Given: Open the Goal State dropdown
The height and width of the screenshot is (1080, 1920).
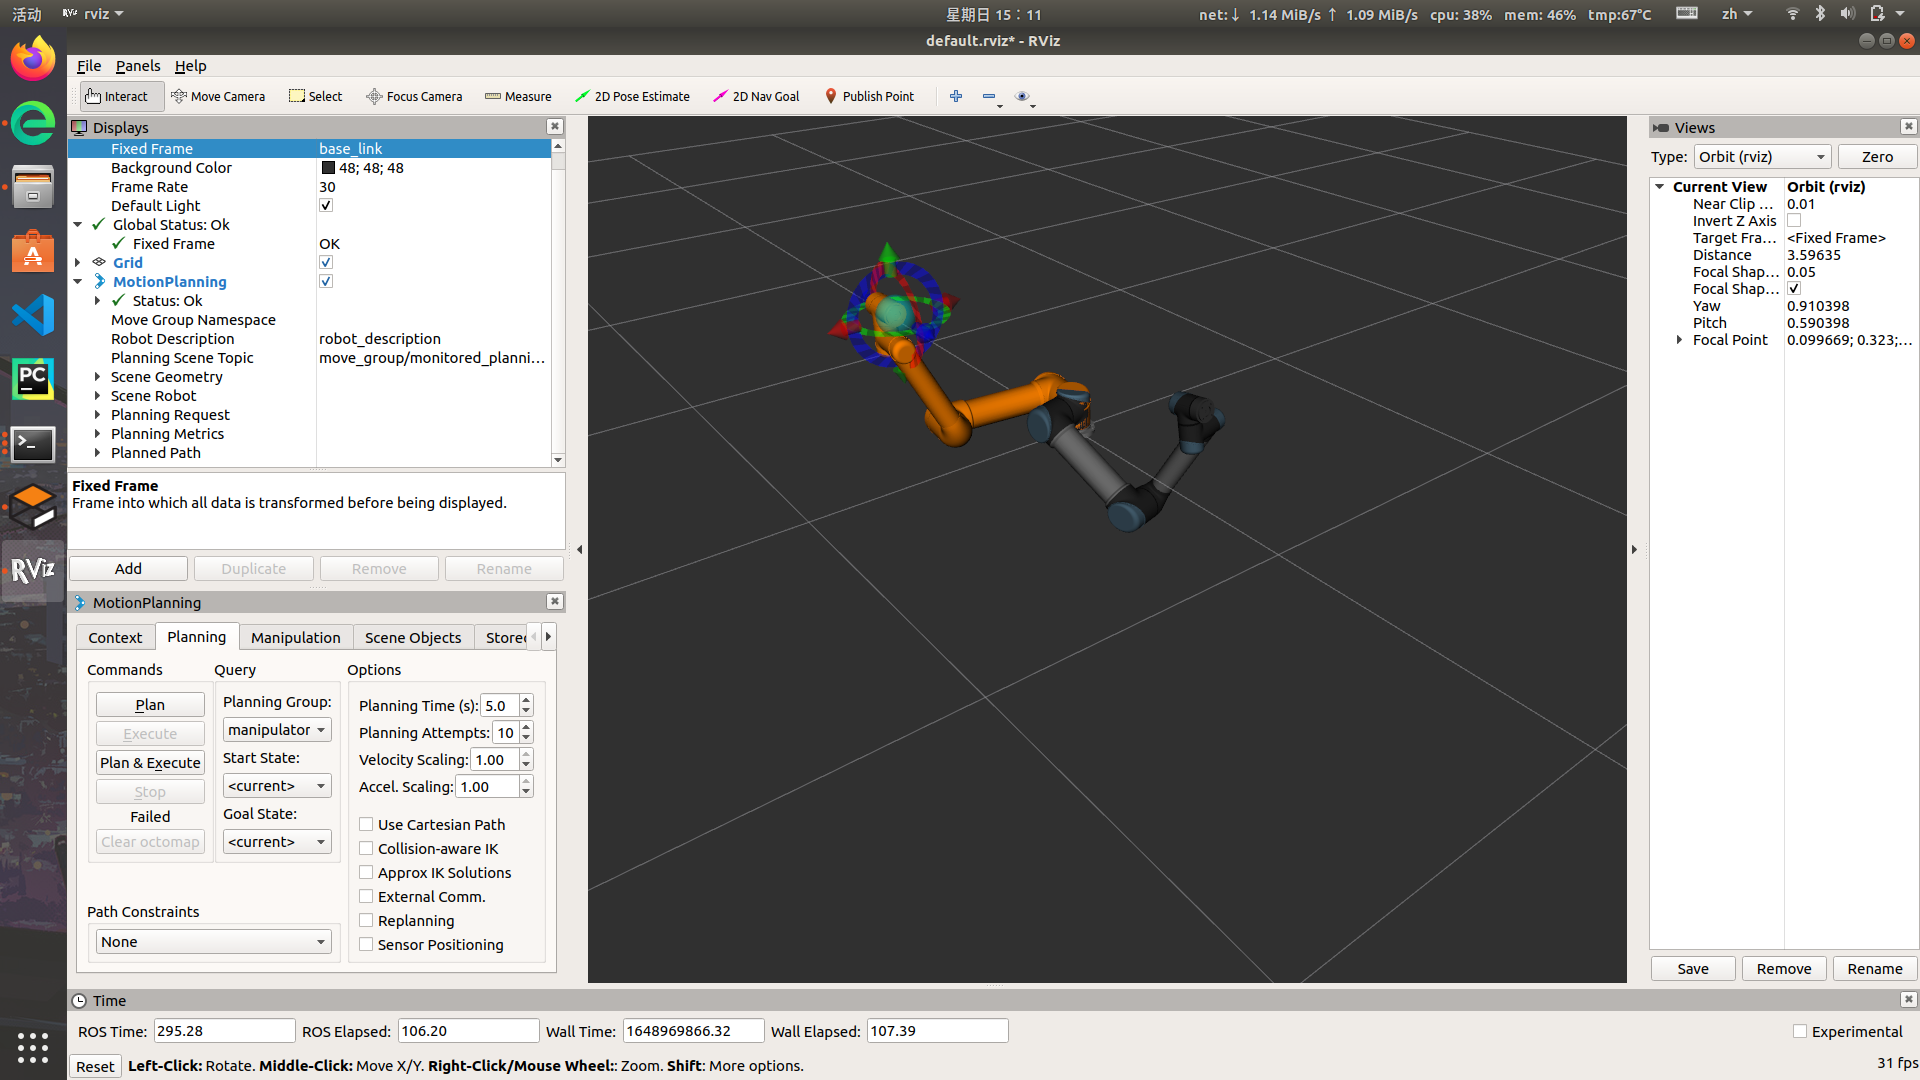Looking at the screenshot, I should [x=277, y=842].
